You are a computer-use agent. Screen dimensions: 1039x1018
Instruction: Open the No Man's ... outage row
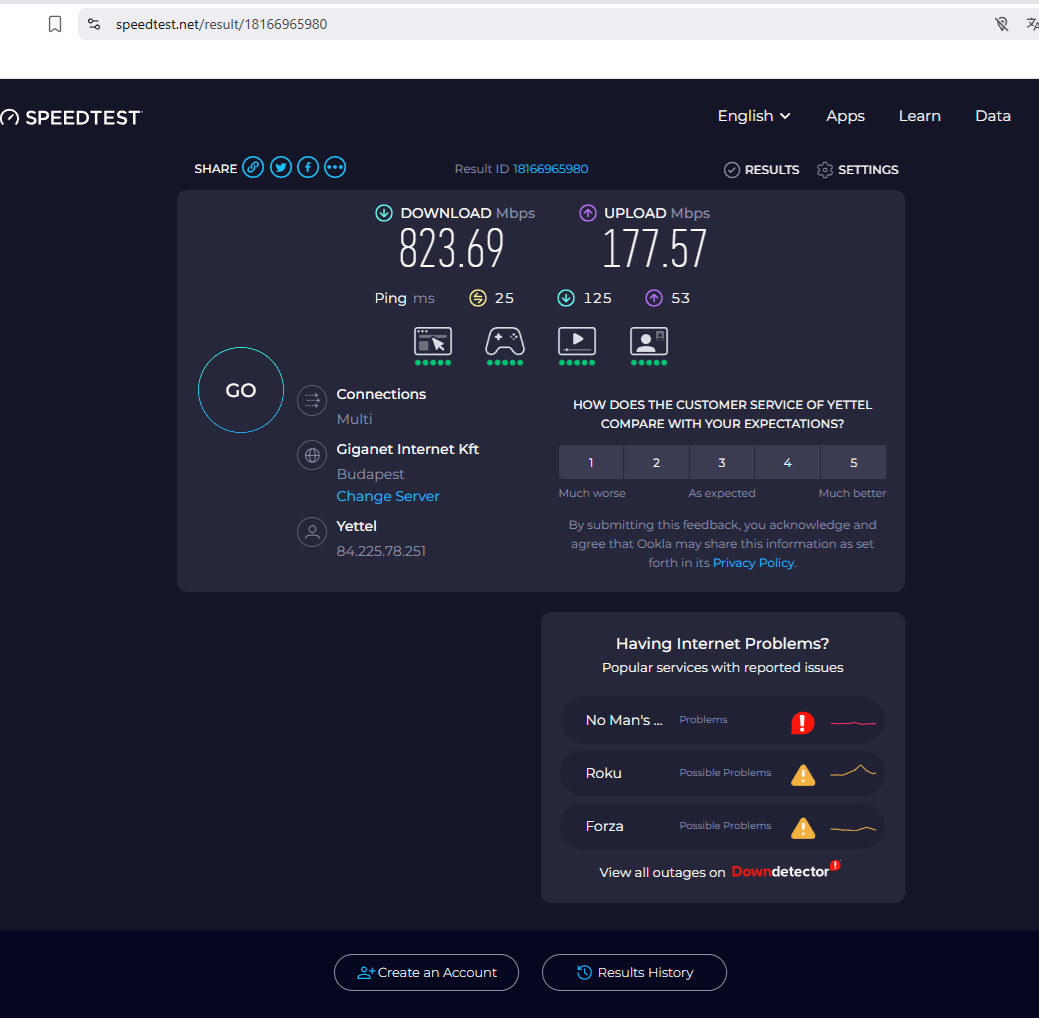pos(722,720)
